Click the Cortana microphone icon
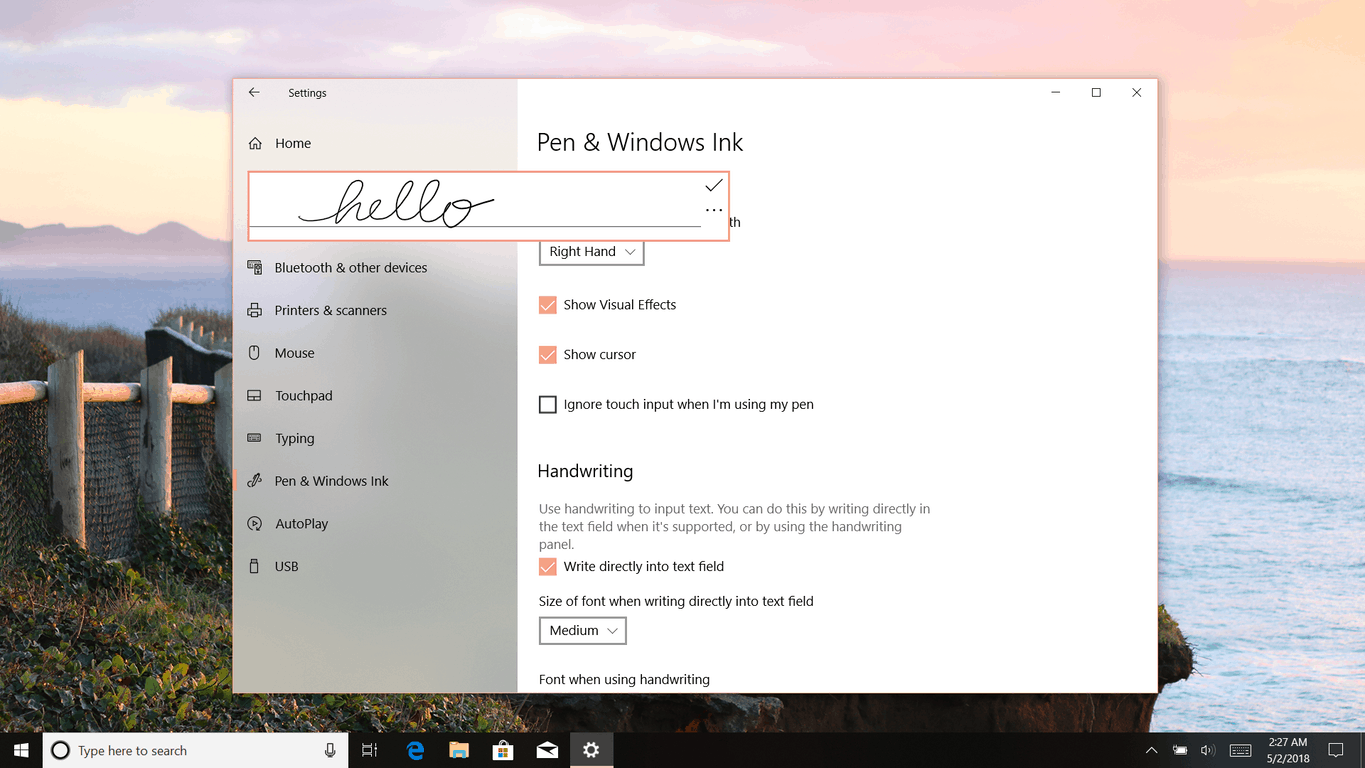1365x768 pixels. (330, 750)
